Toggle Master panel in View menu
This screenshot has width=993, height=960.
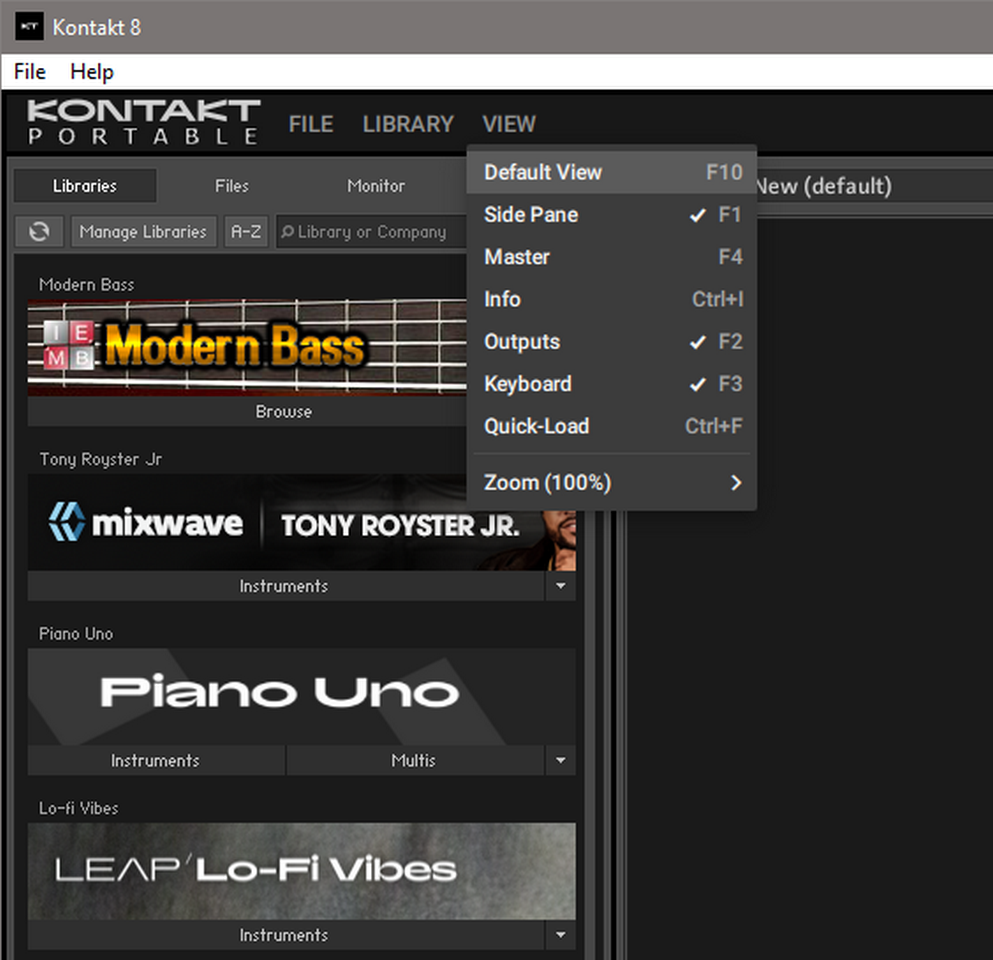[x=612, y=257]
